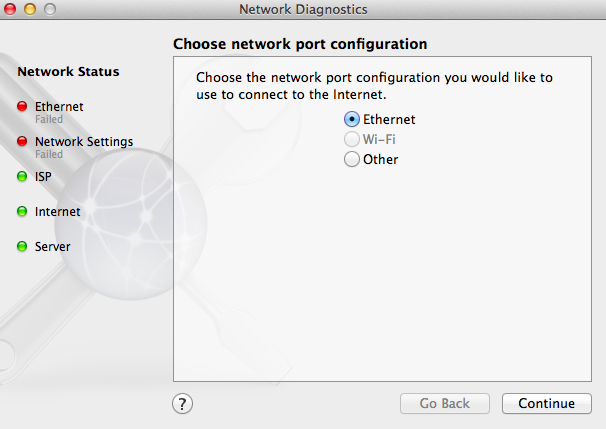Click the red Network Settings status light

[x=22, y=142]
